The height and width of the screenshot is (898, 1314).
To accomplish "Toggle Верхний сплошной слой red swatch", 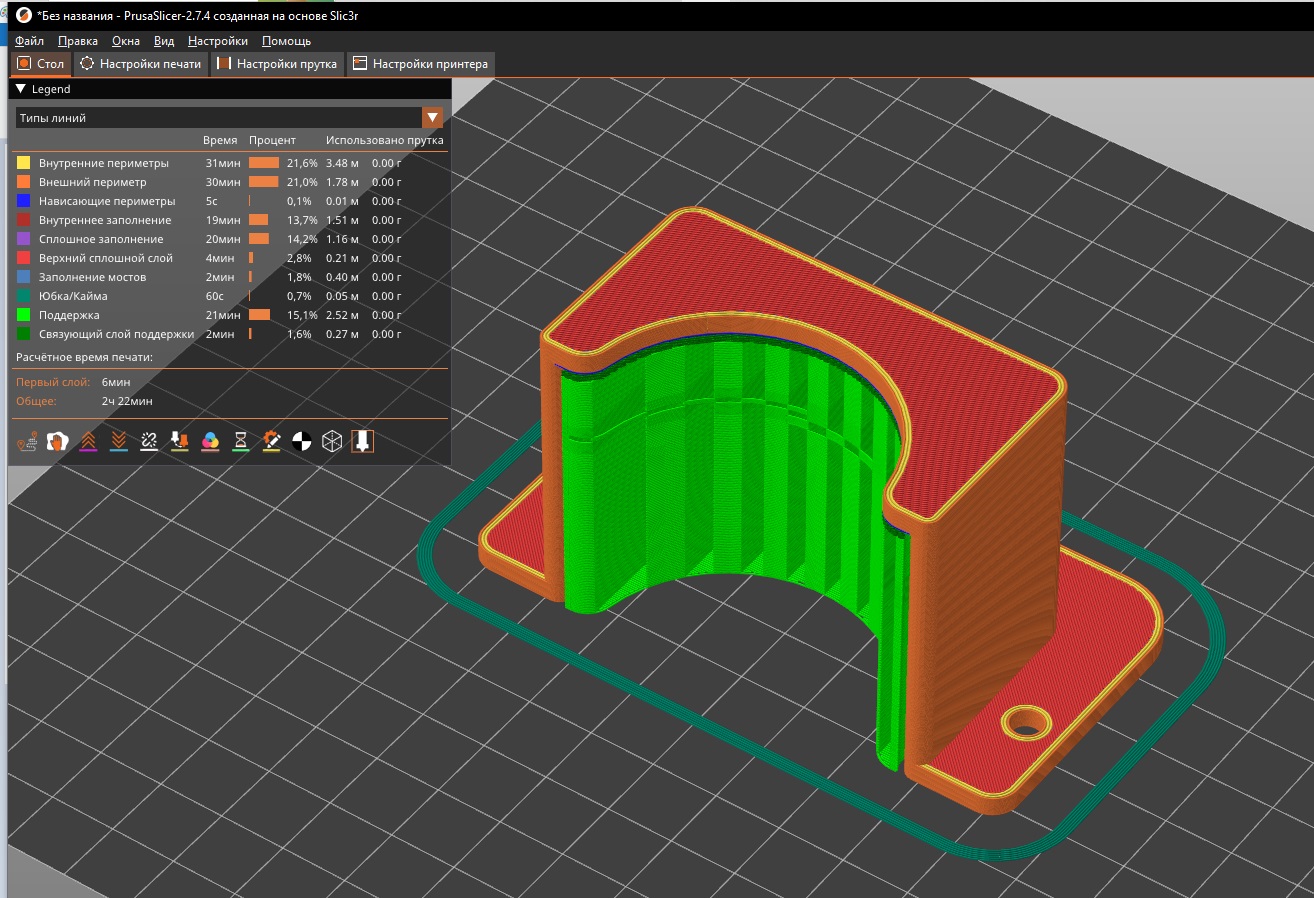I will tap(24, 258).
